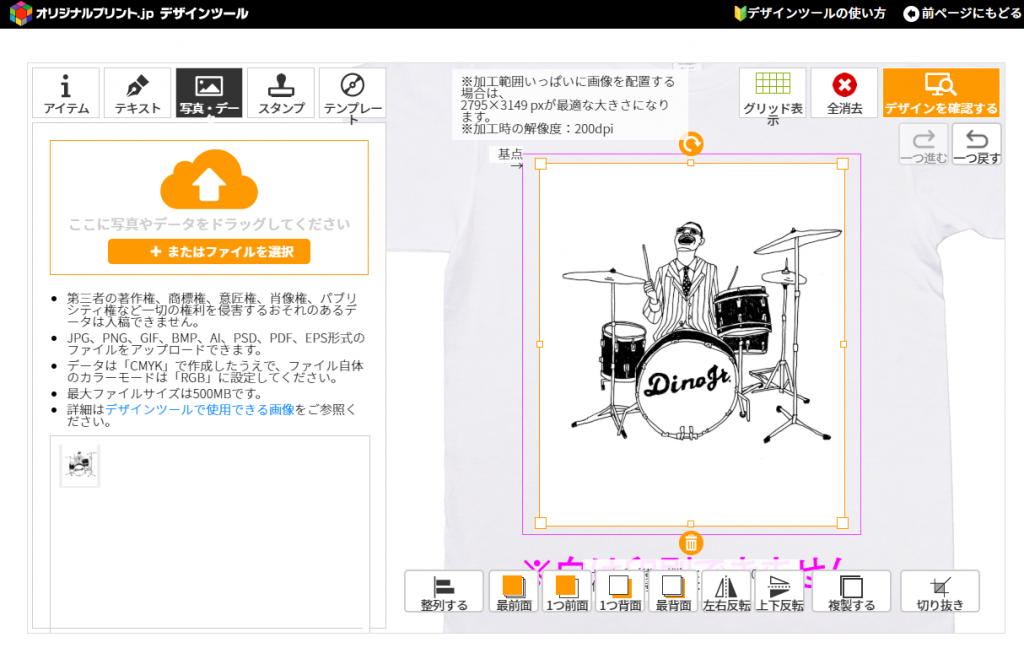This screenshot has width=1024, height=648.
Task: Click the 加工時の解像度:200dpi text
Action: [x=537, y=129]
